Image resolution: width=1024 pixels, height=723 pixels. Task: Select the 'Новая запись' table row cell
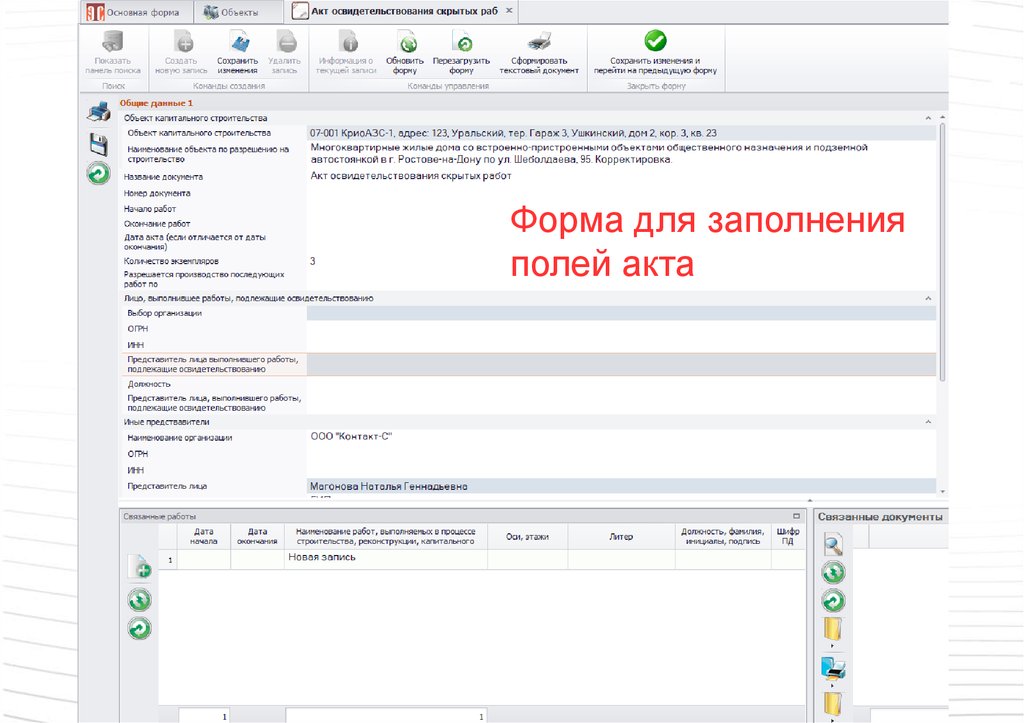click(x=385, y=559)
